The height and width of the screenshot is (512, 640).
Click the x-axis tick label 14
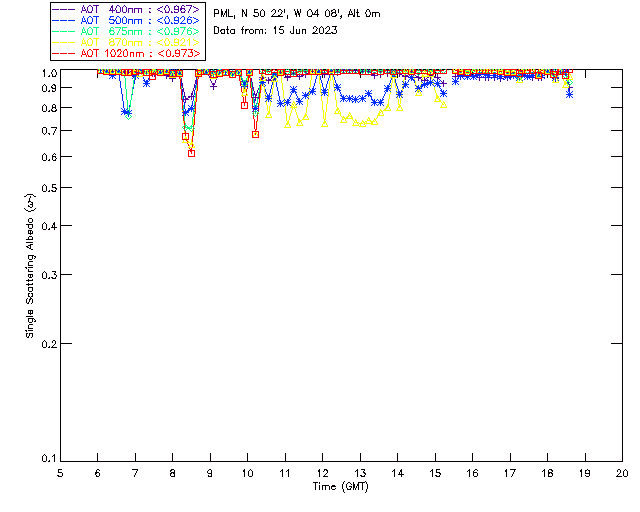(398, 473)
